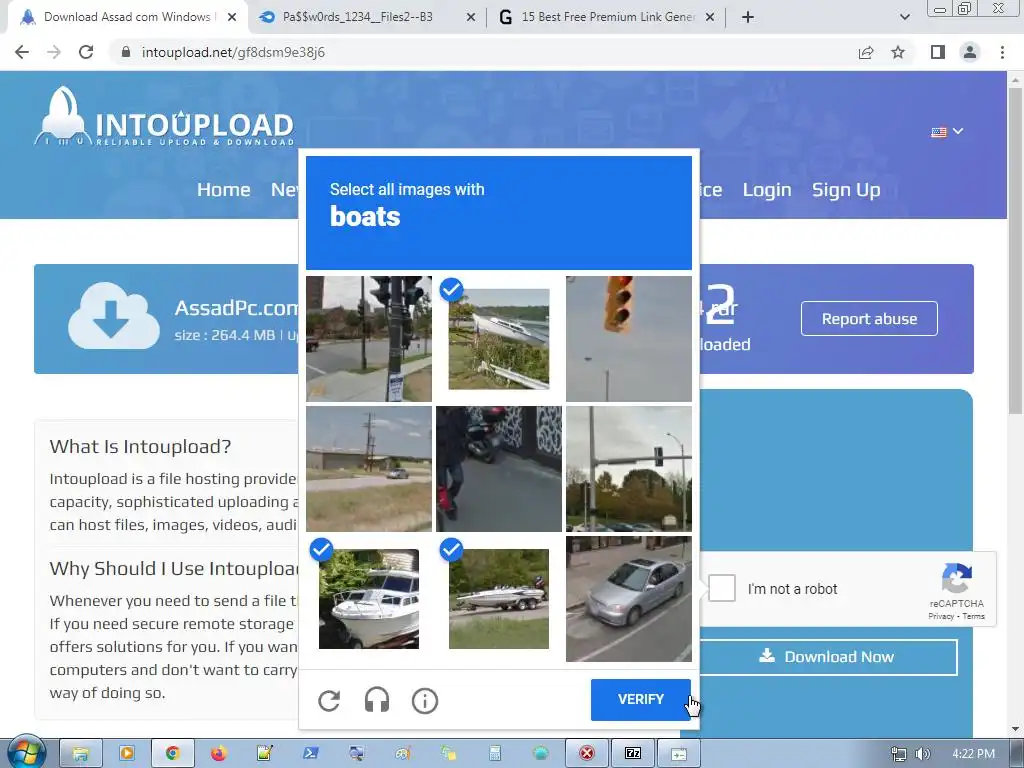Expand the tab search chevron
This screenshot has height=768, width=1024.
(x=904, y=17)
